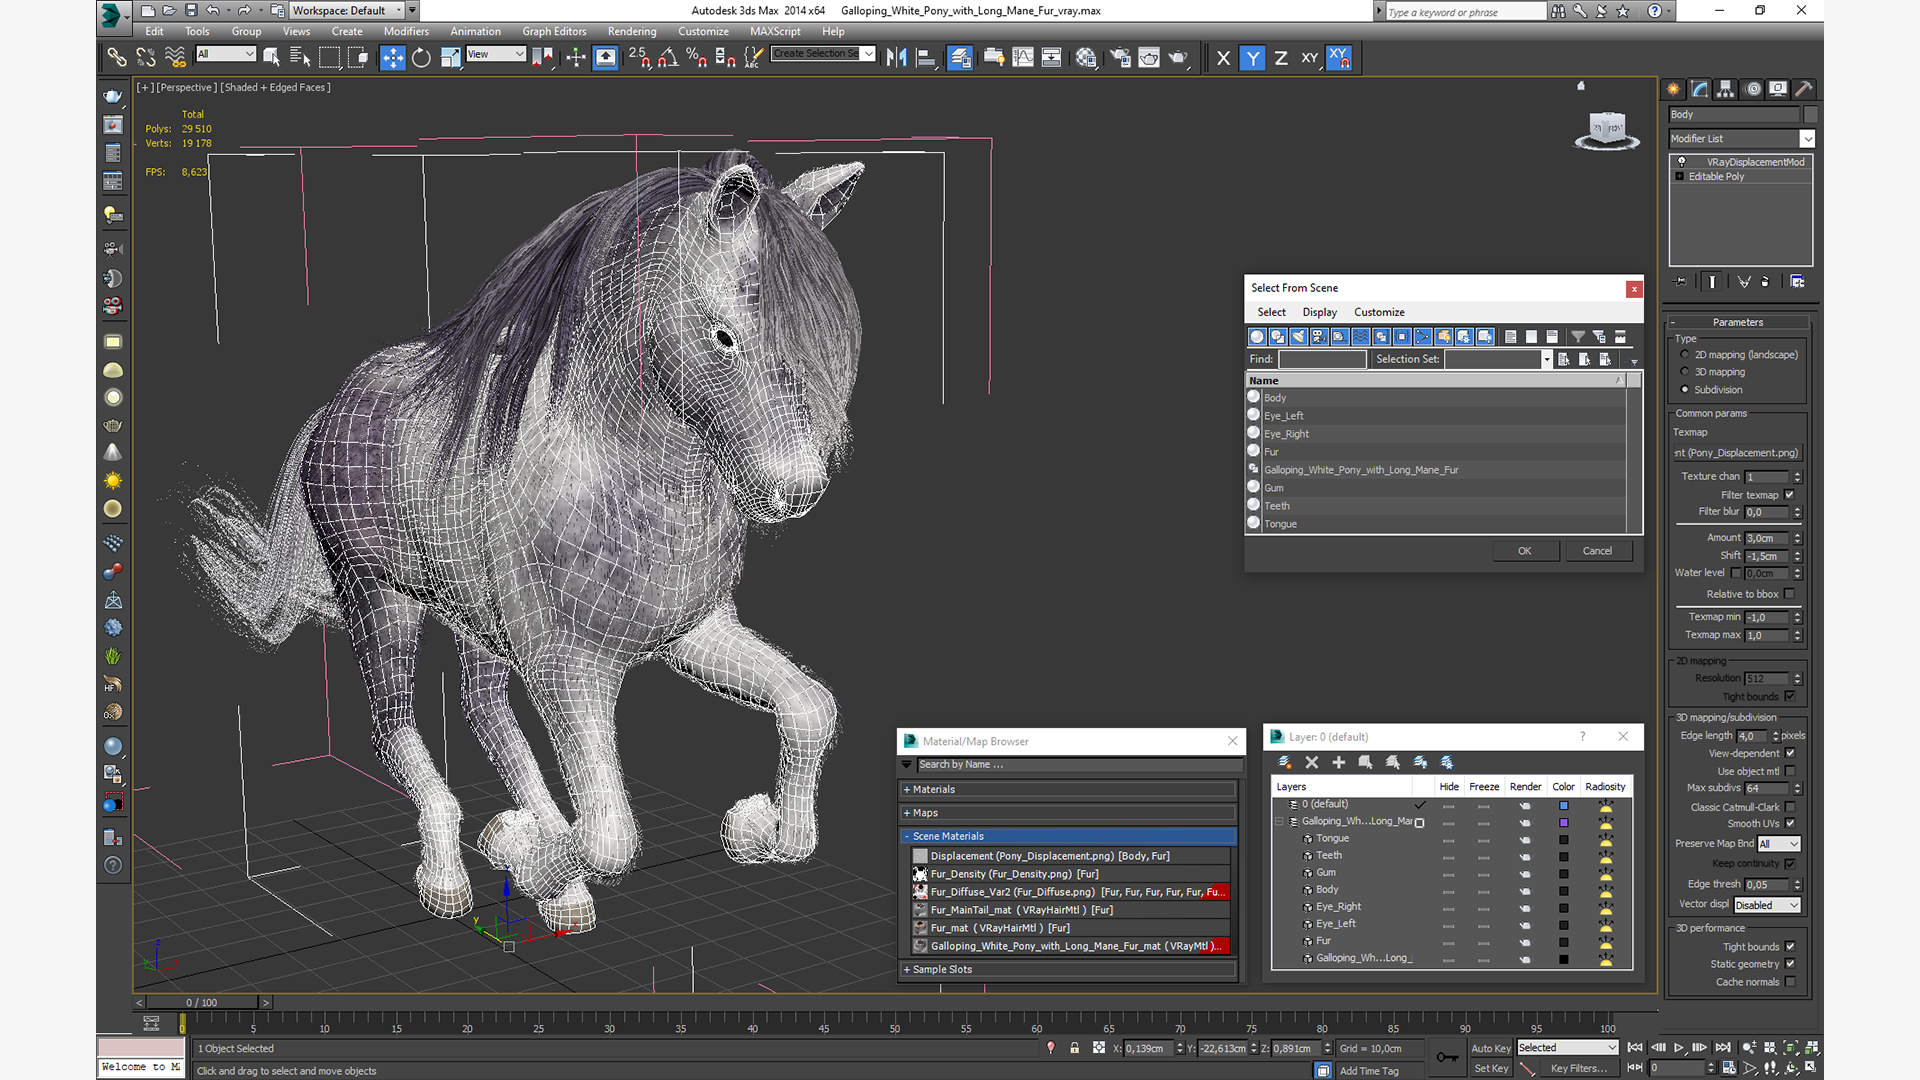
Task: Open the Selection Set dropdown in Select From Scene
Action: (1547, 359)
